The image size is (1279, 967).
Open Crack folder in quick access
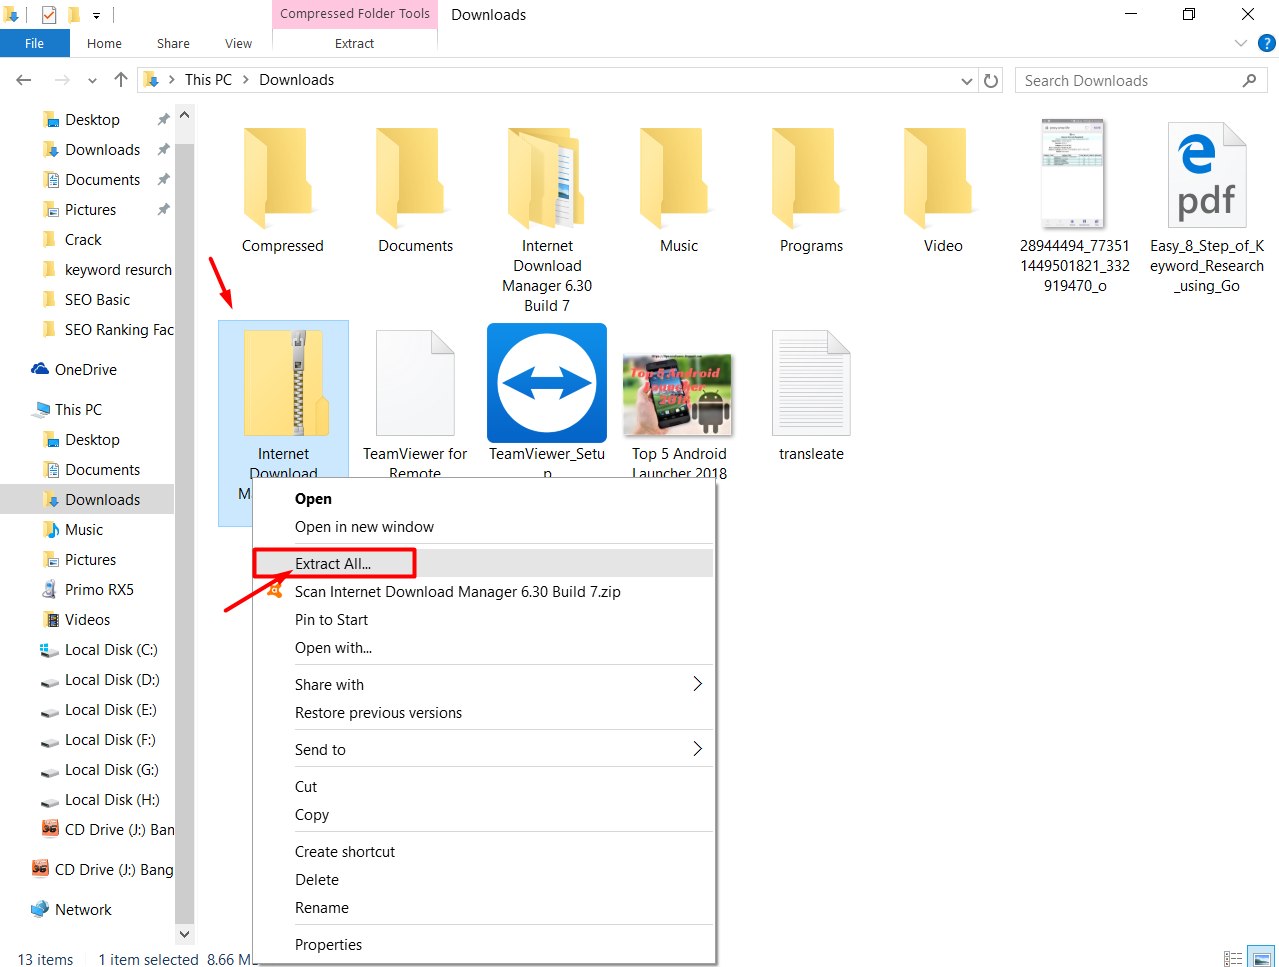tap(83, 240)
